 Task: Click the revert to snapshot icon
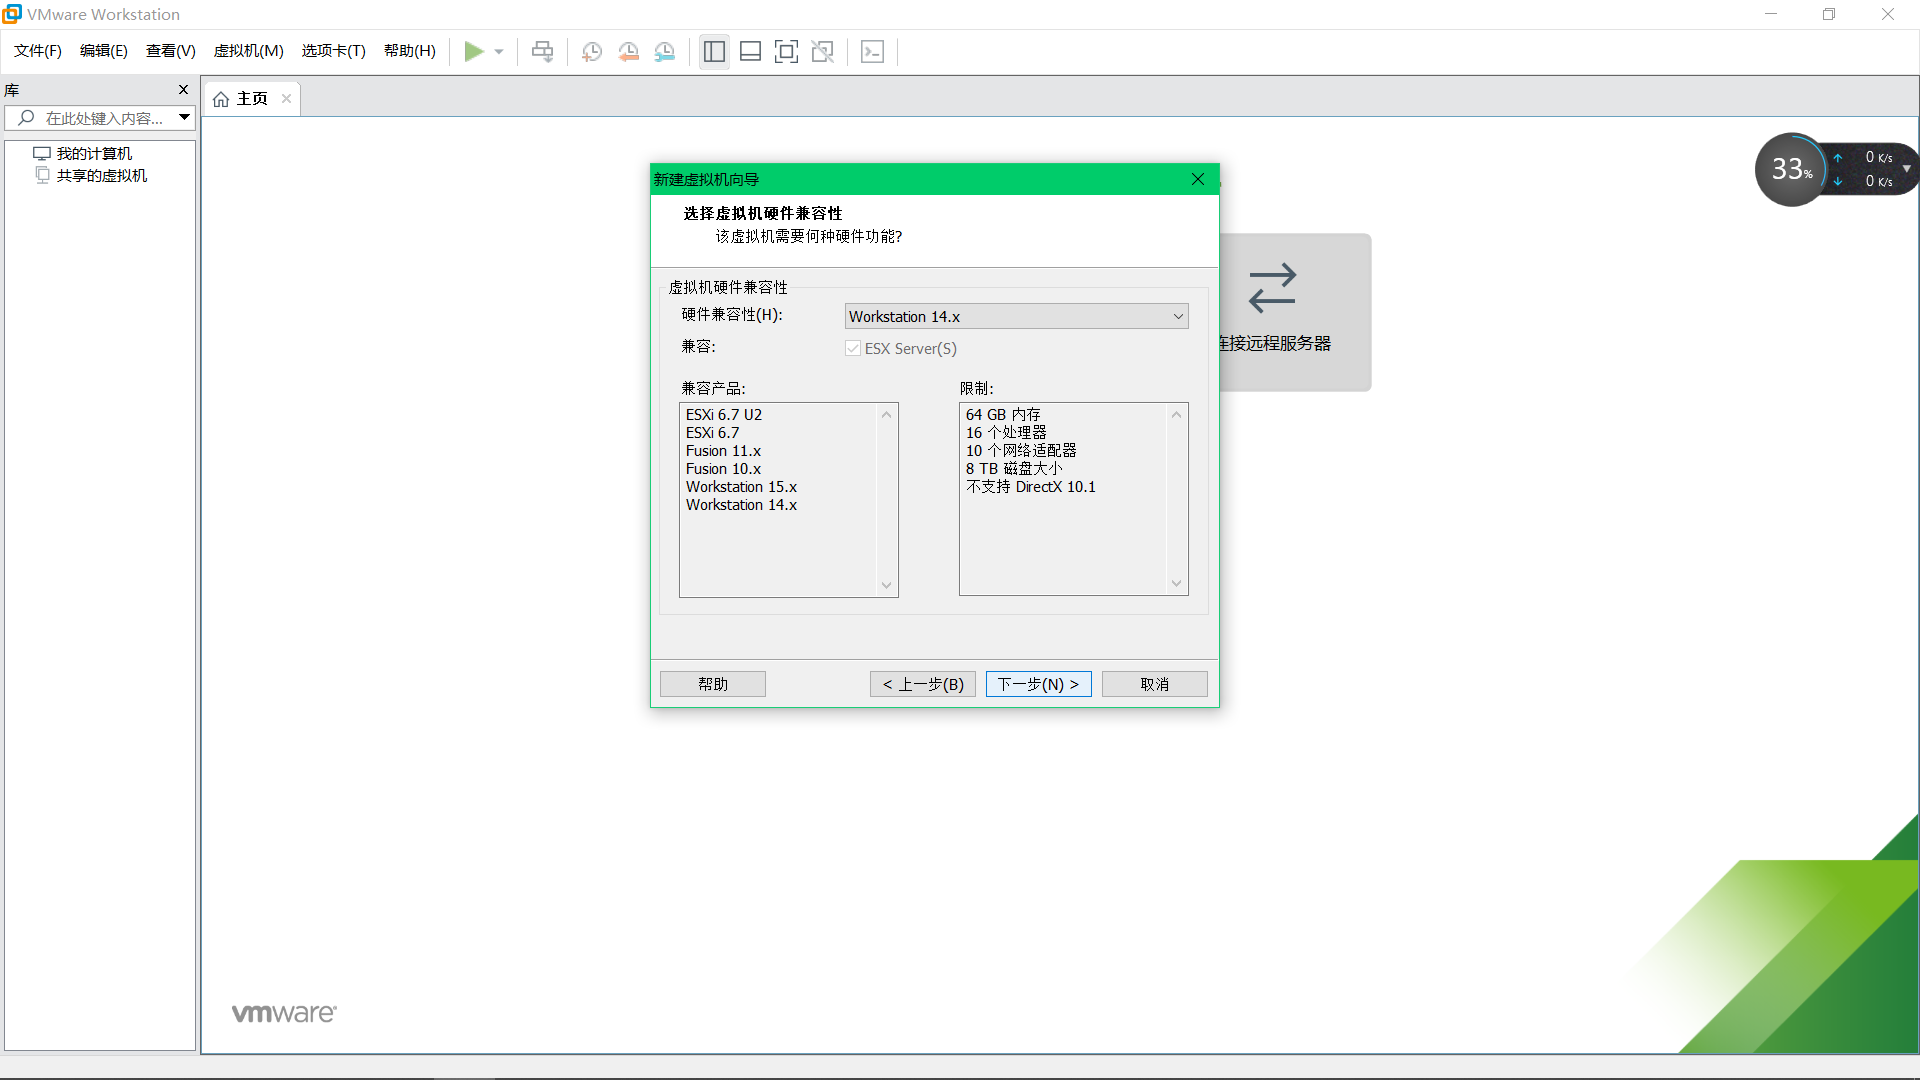pos(628,52)
